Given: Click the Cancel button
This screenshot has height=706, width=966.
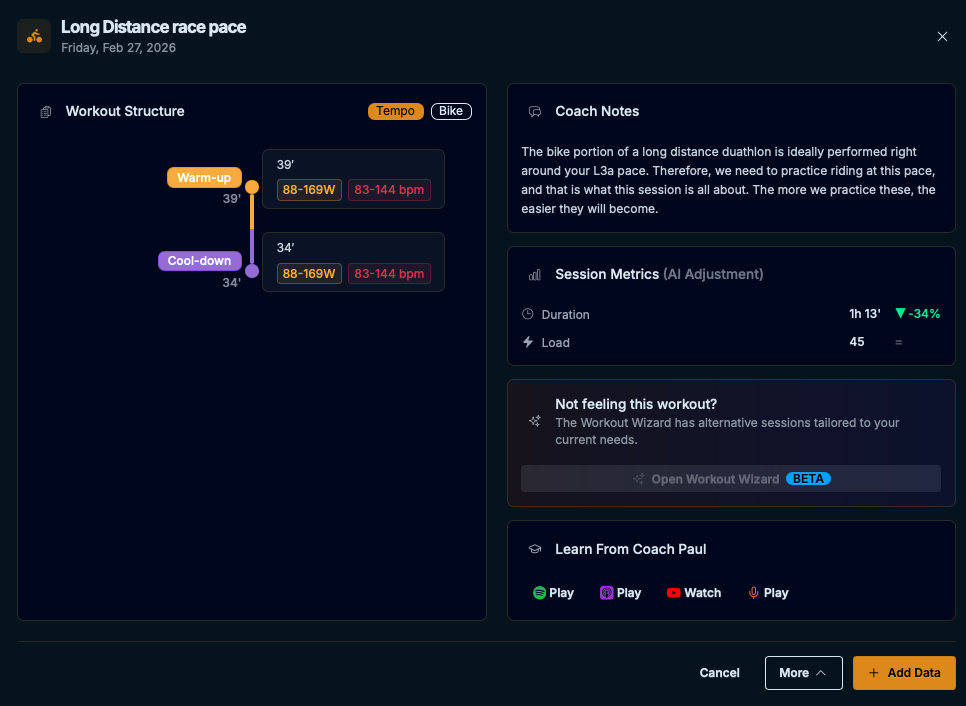Looking at the screenshot, I should coord(719,673).
